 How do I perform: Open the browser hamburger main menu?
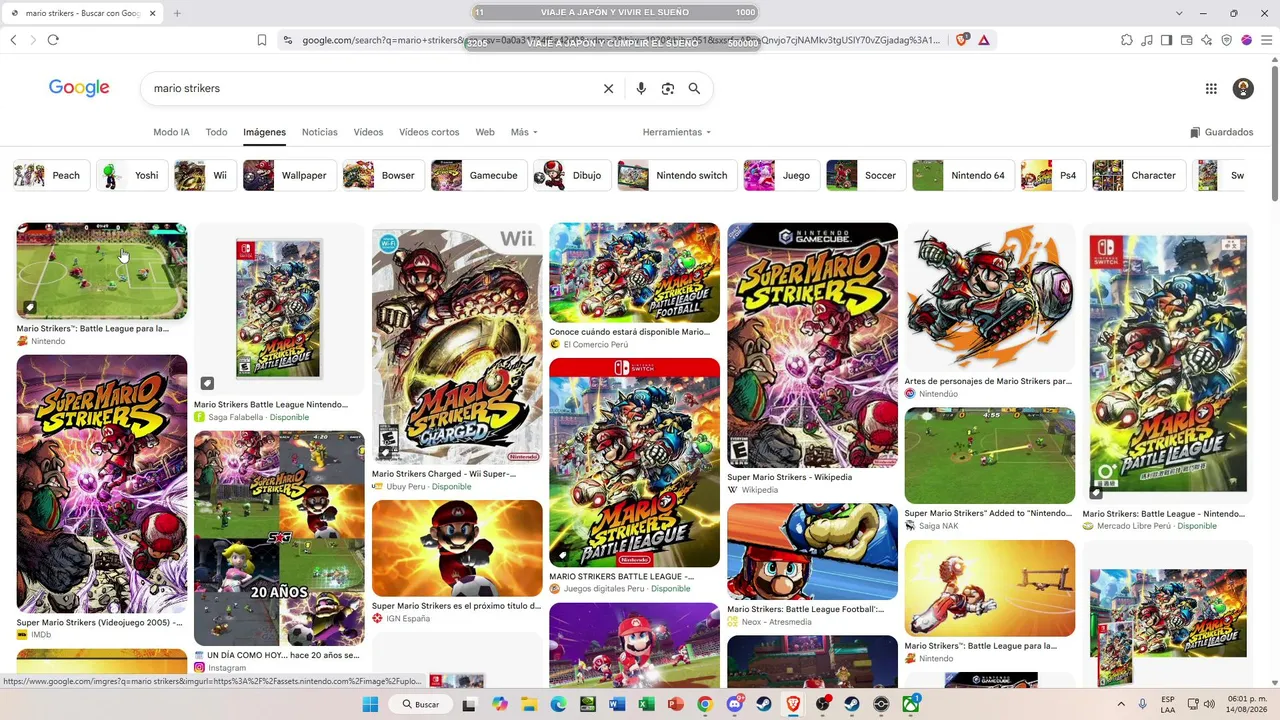(x=1266, y=40)
